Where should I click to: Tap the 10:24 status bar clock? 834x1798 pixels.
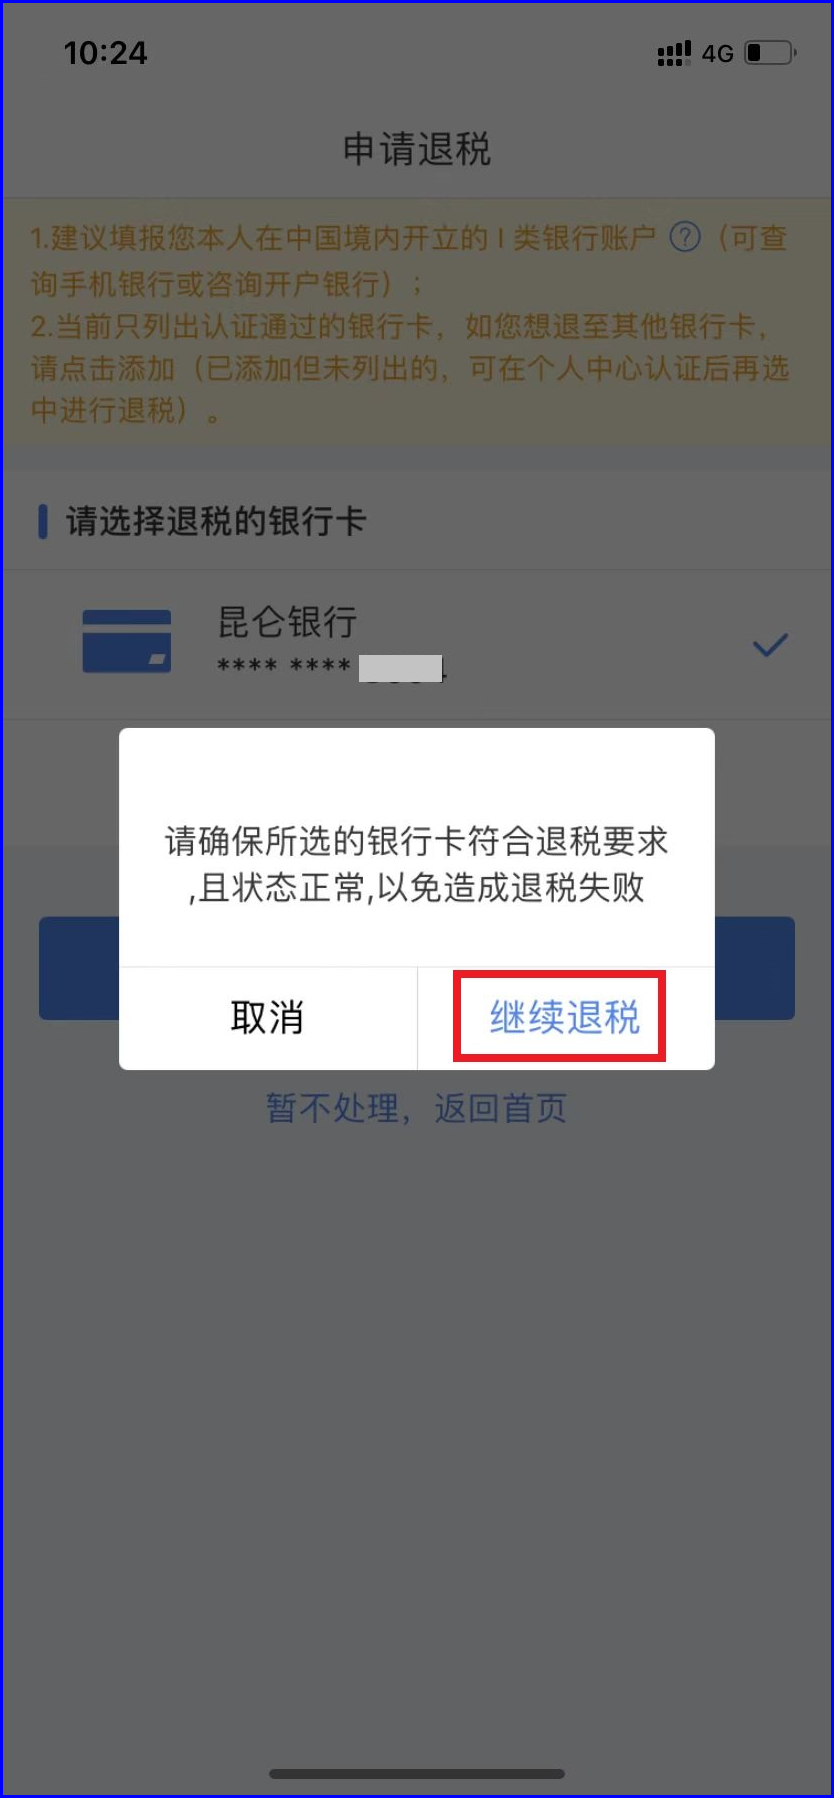[x=105, y=53]
